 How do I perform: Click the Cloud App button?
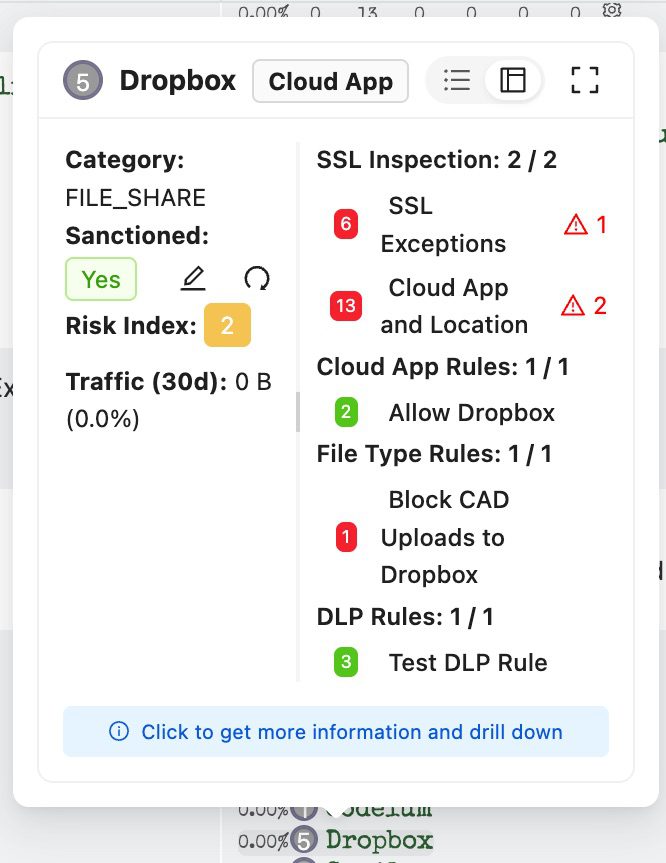click(330, 81)
